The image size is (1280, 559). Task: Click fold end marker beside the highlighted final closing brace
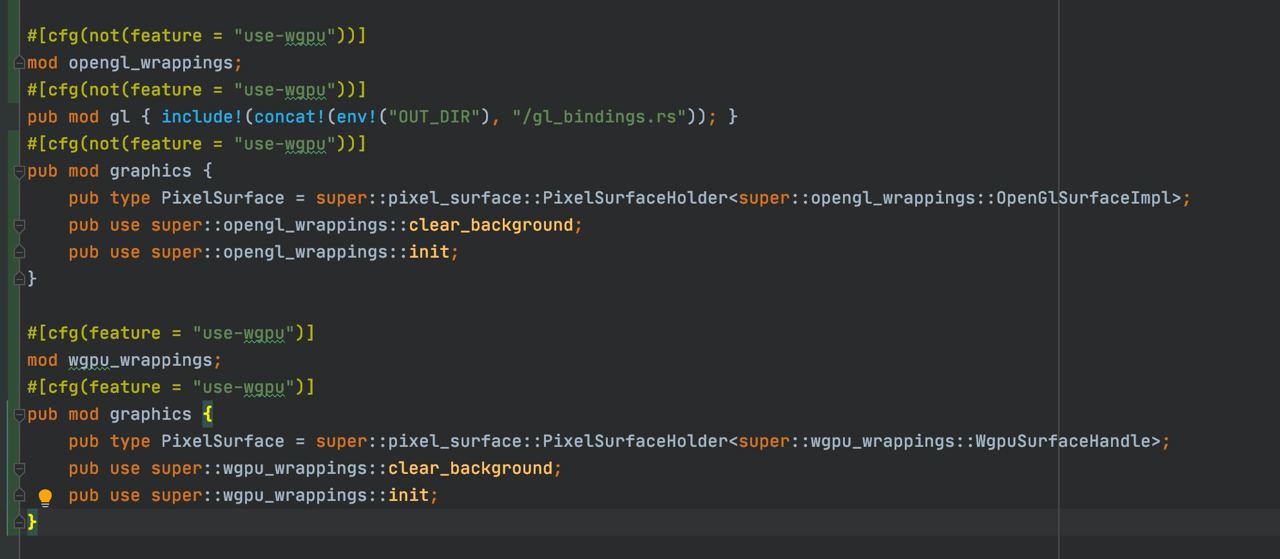tap(19, 522)
